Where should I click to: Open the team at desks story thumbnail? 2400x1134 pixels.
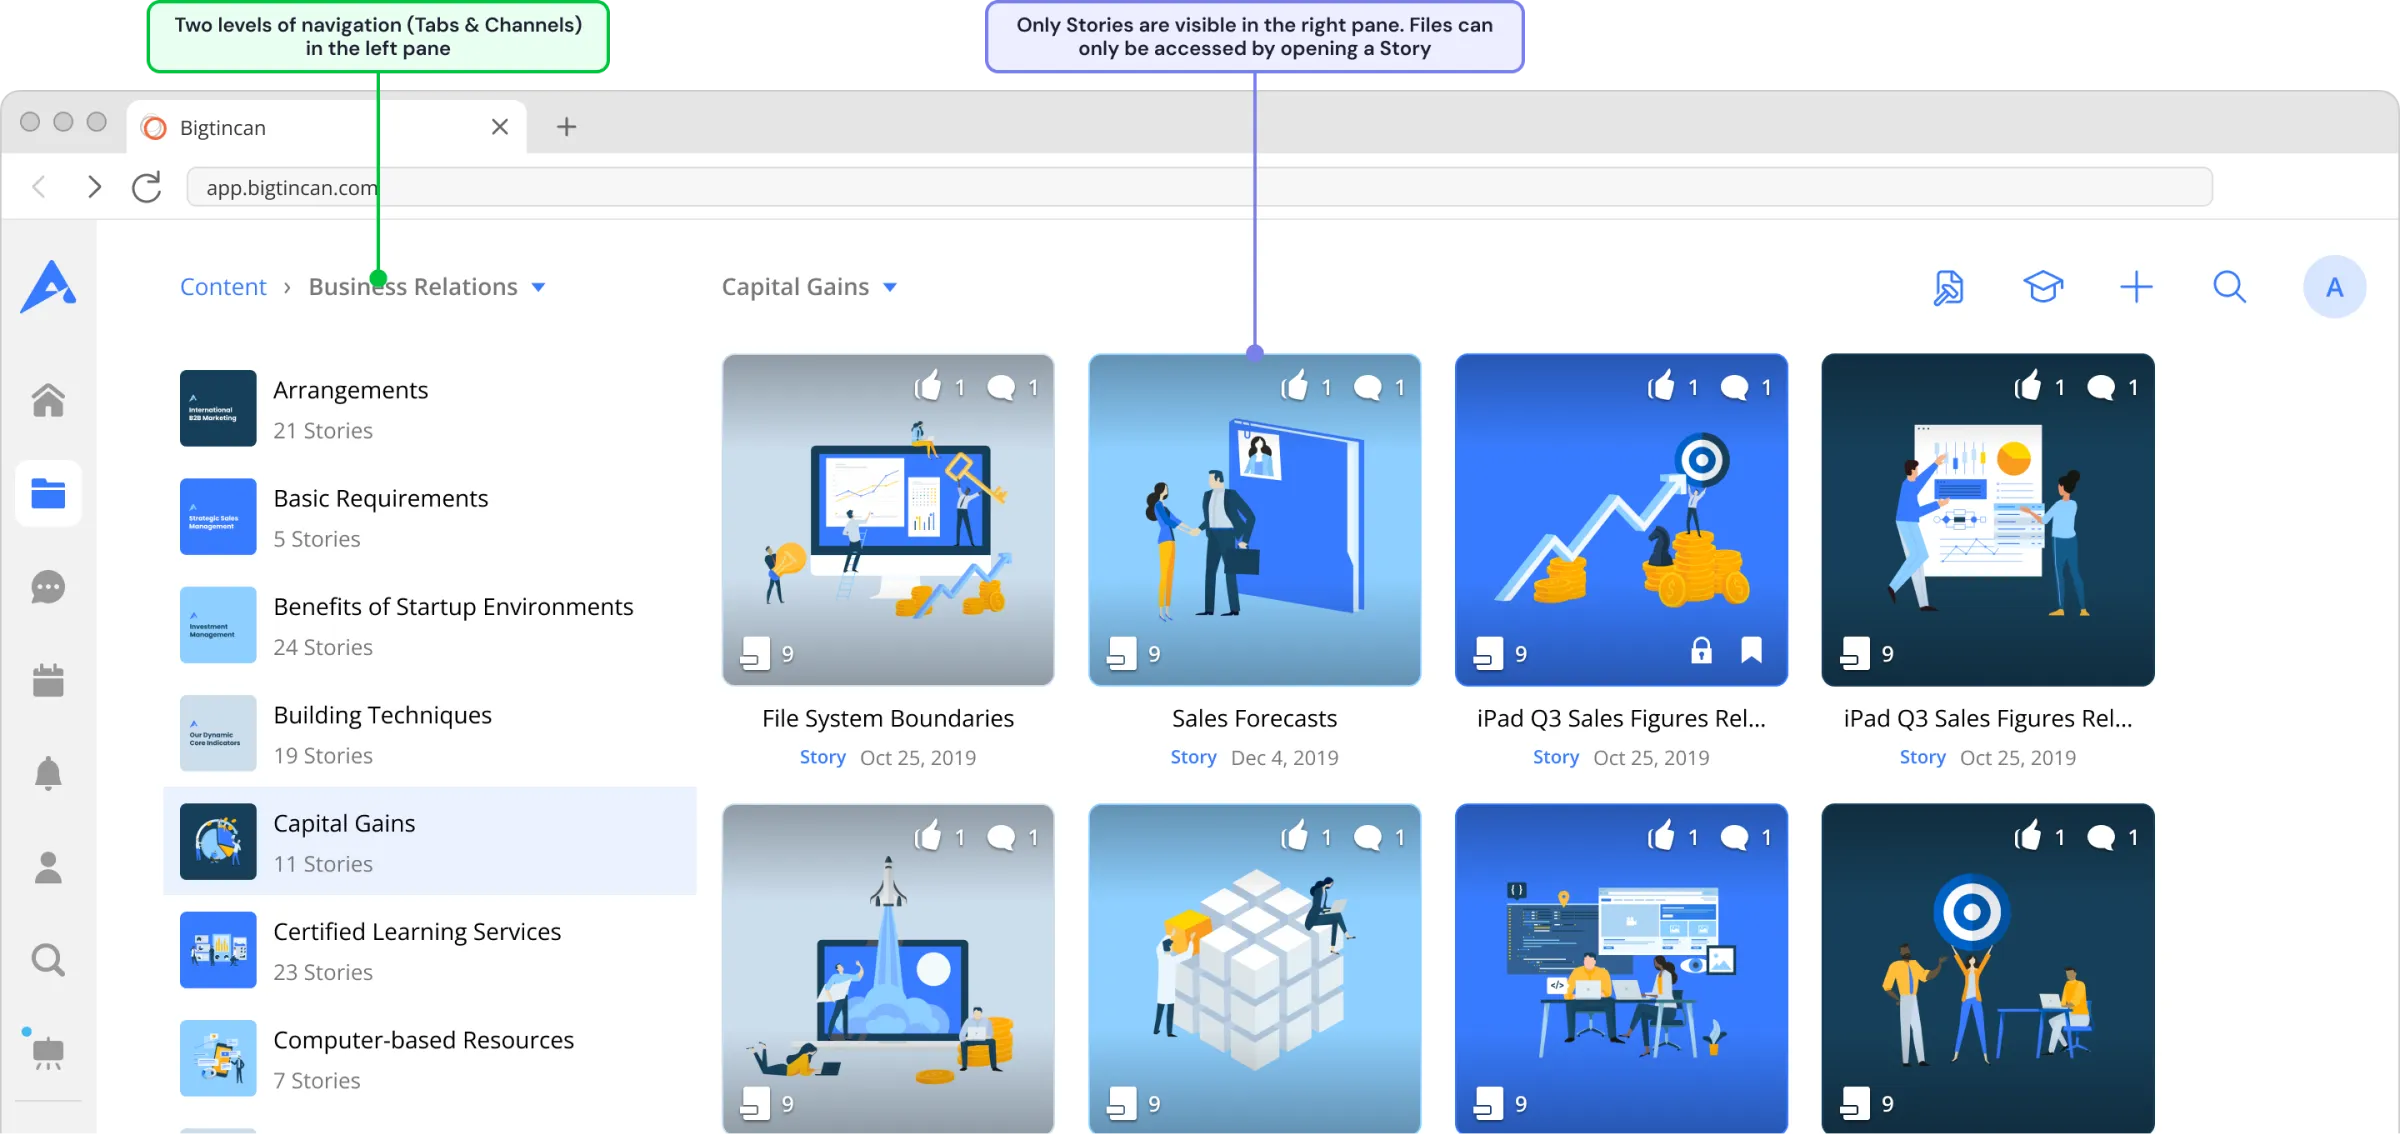[1621, 968]
